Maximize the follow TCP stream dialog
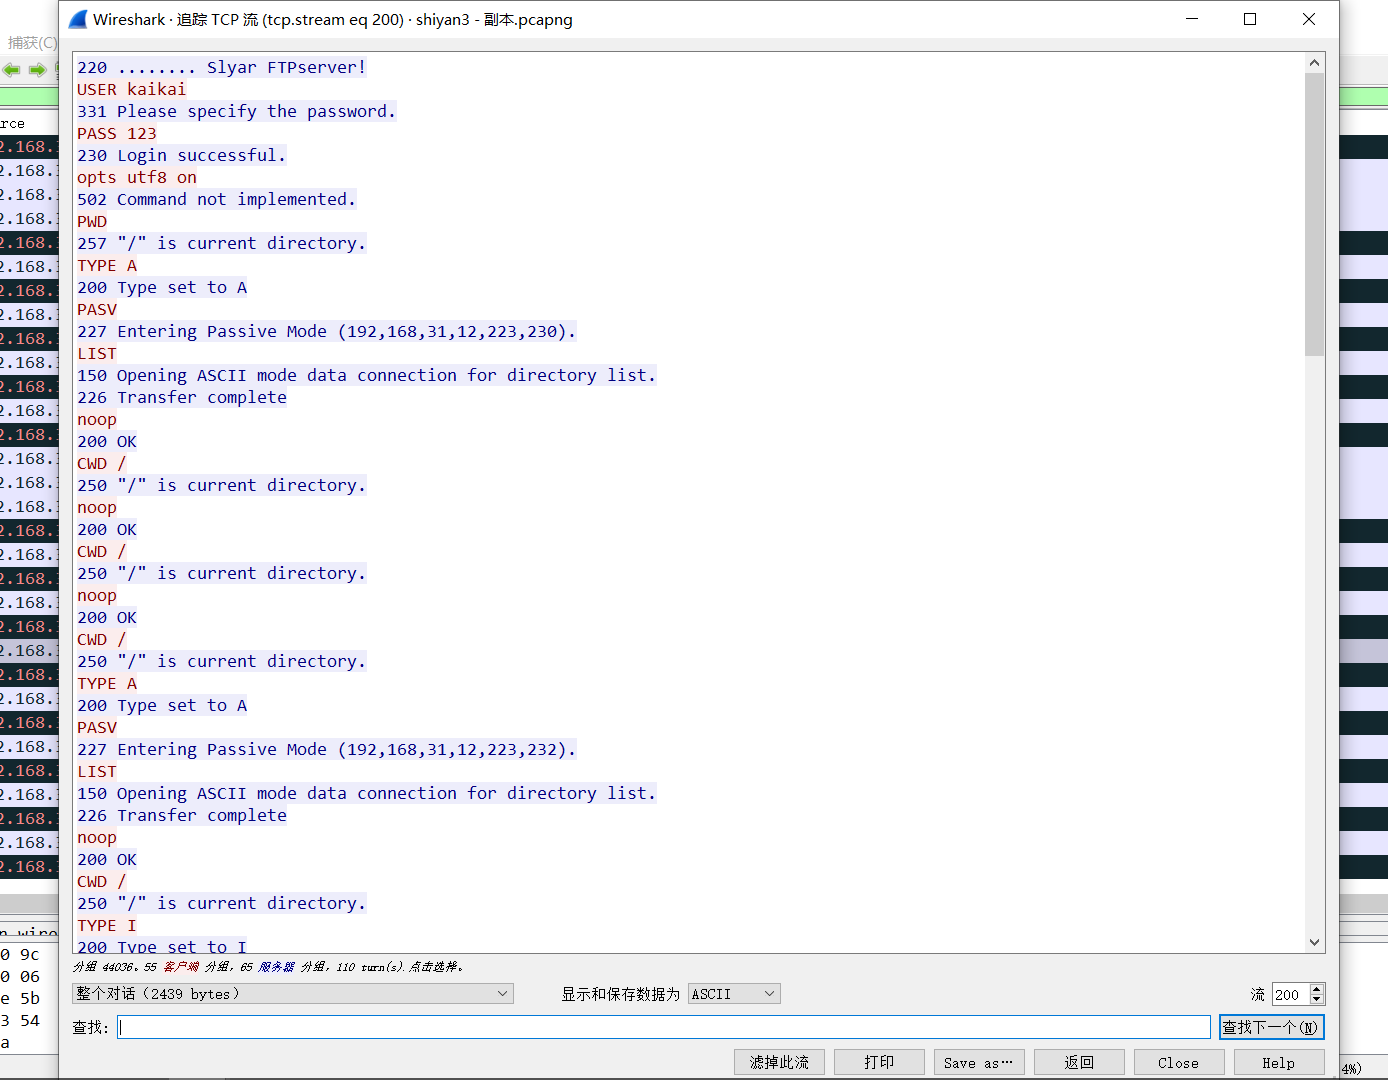The width and height of the screenshot is (1388, 1080). pyautogui.click(x=1250, y=19)
